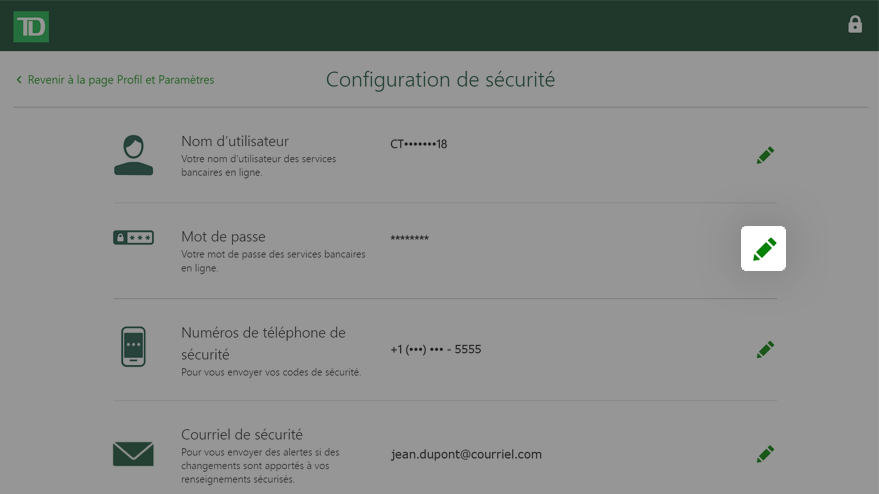The width and height of the screenshot is (879, 494).
Task: Click the envelope icon
Action: pyautogui.click(x=133, y=454)
